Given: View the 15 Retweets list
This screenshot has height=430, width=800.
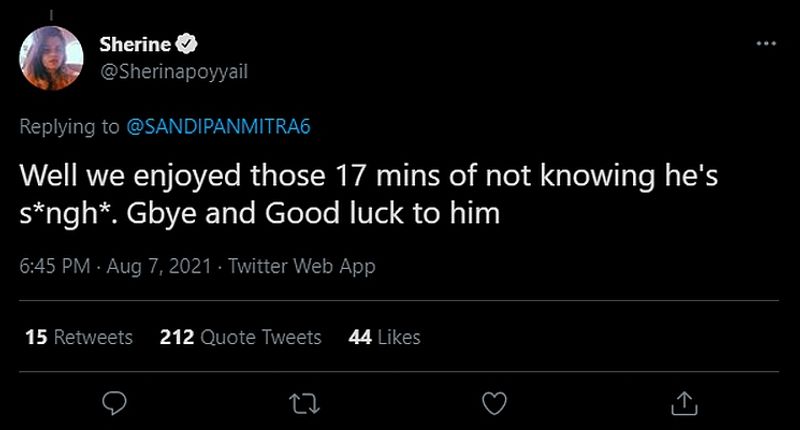Looking at the screenshot, I should pyautogui.click(x=78, y=337).
